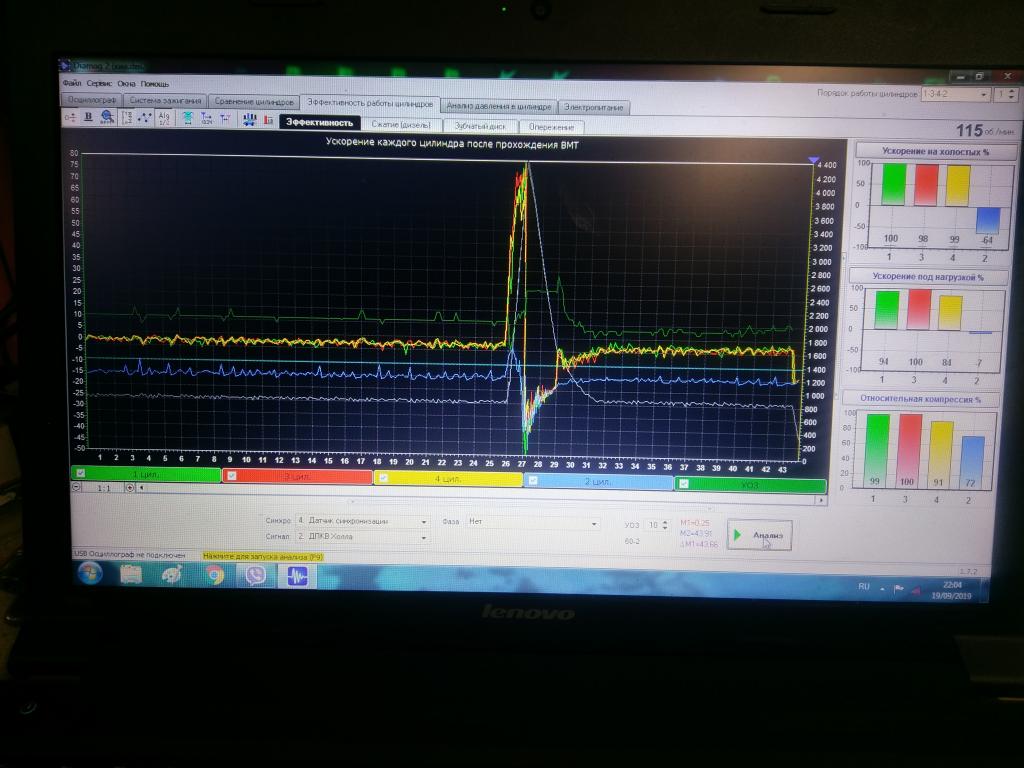Zoom out with the minus button under the graph

coord(77,487)
